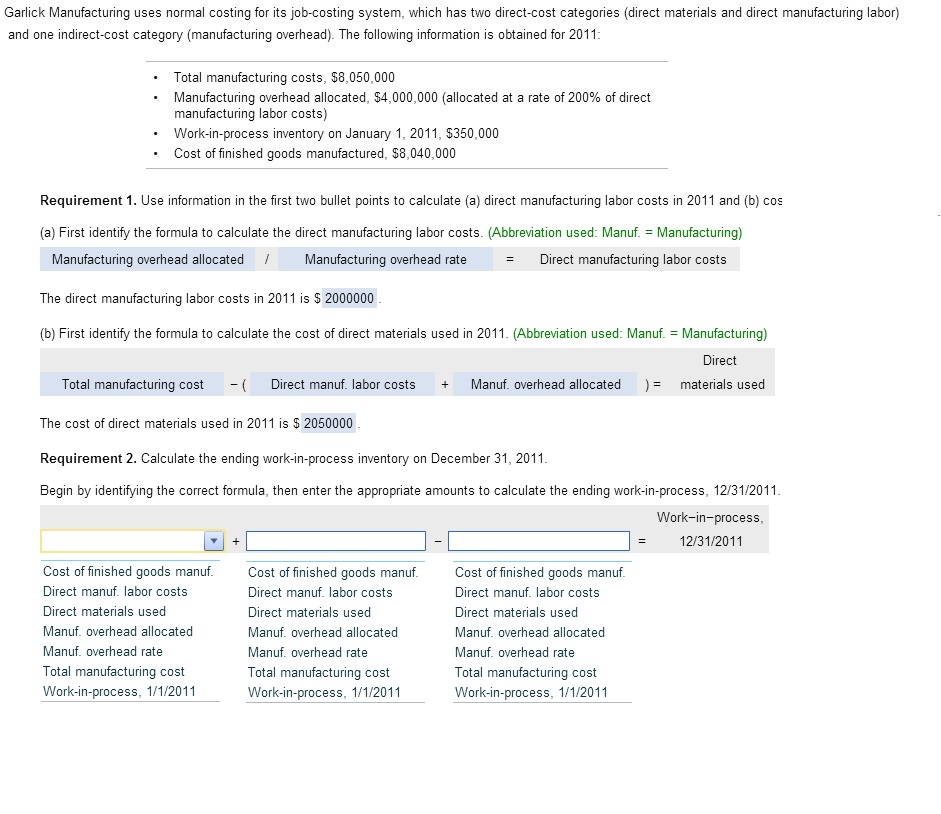
Task: Click the third empty formula input box
Action: point(538,541)
